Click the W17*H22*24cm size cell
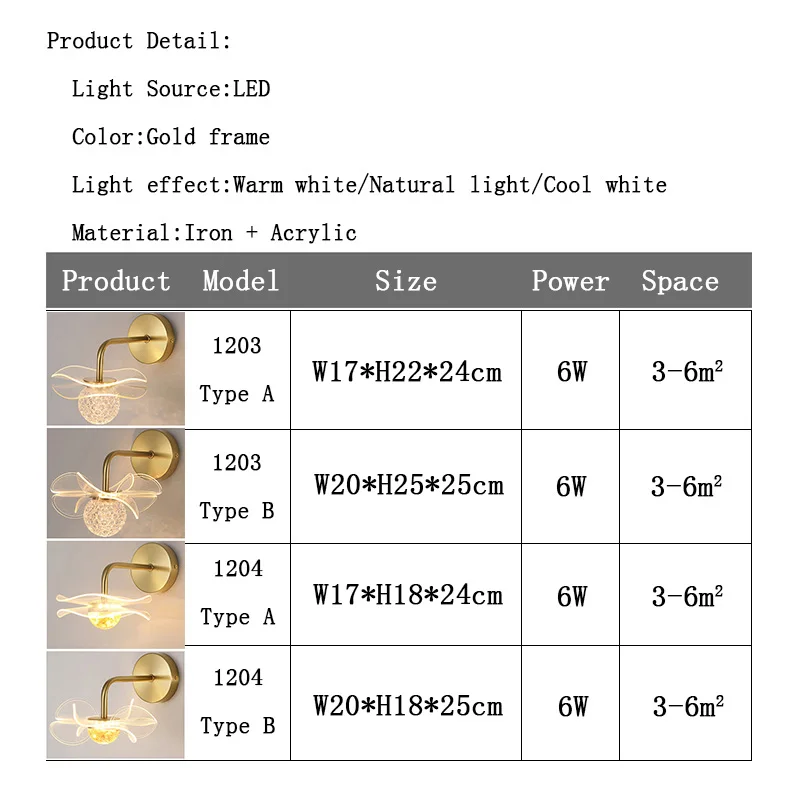800x800 pixels. [406, 370]
